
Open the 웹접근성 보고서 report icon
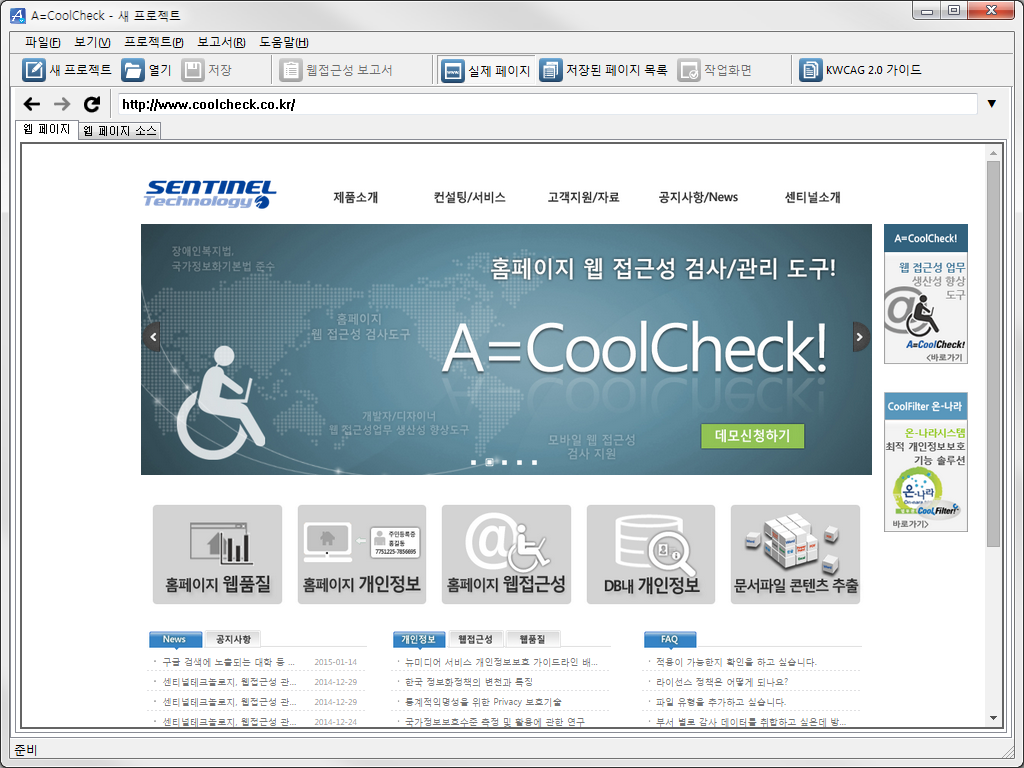(x=291, y=70)
